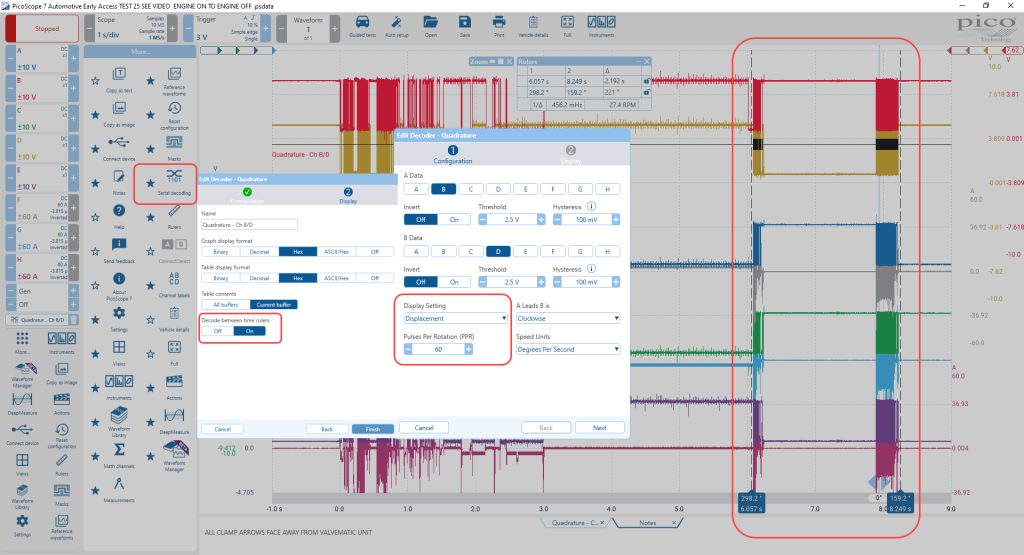Screen dimensions: 1024x555
Task: Decrease B Data Hysteresis with minus
Action: click(557, 282)
